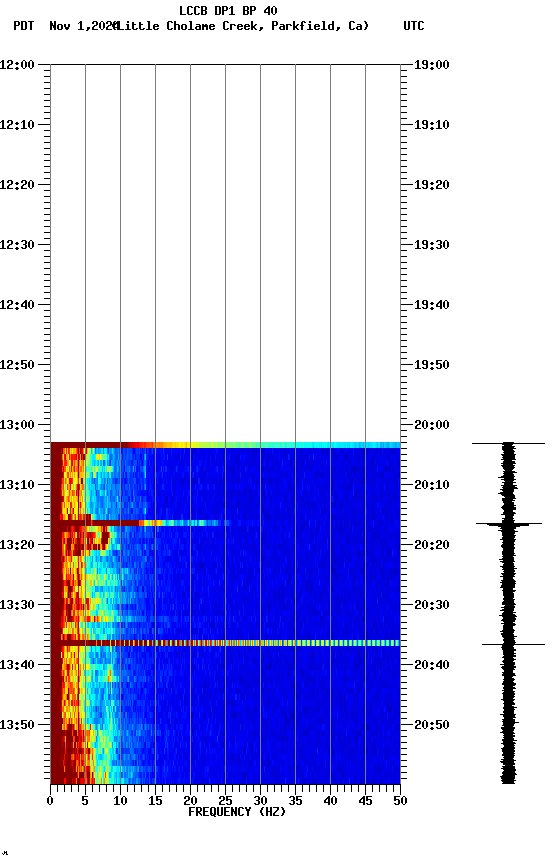Click the '19:40' UTC time label
The image size is (552, 864).
[x=432, y=305]
